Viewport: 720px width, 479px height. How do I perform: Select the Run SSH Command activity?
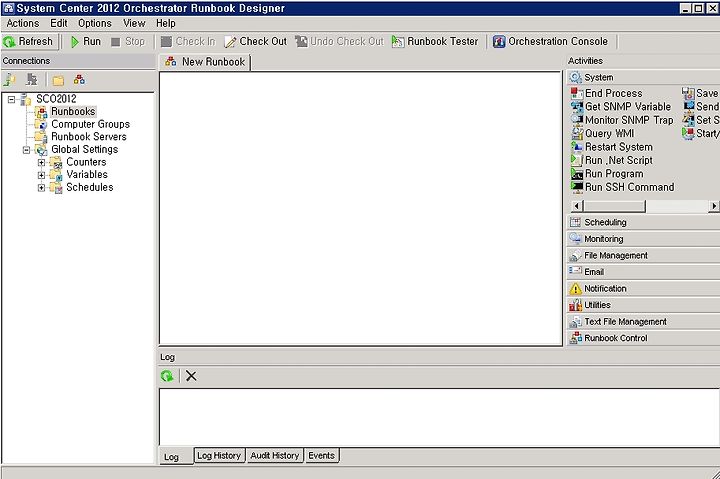[x=623, y=187]
